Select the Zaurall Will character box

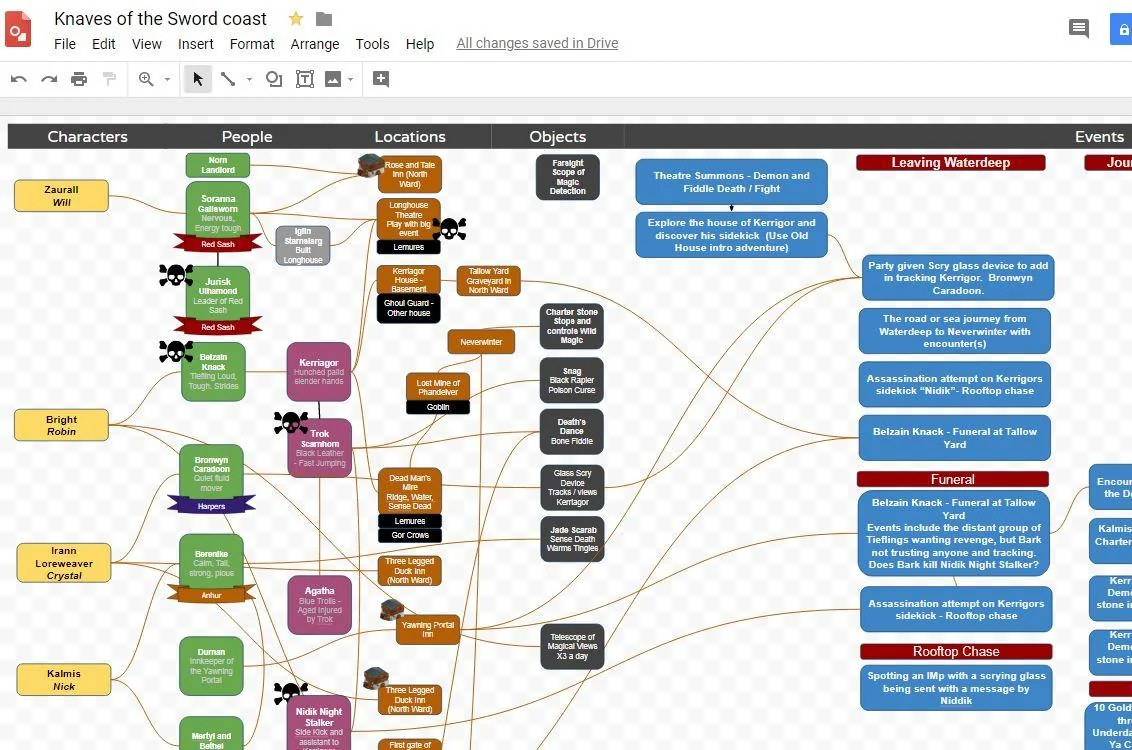pyautogui.click(x=61, y=196)
